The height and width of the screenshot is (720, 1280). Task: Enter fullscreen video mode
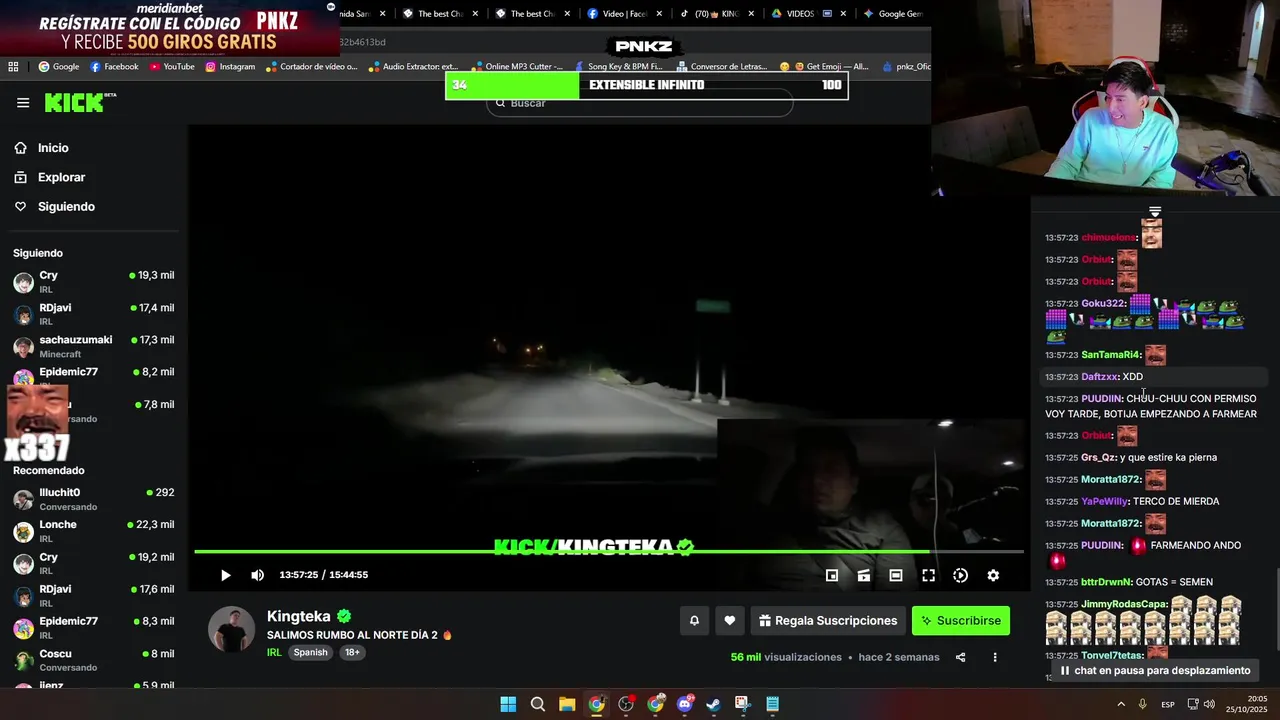coord(928,575)
